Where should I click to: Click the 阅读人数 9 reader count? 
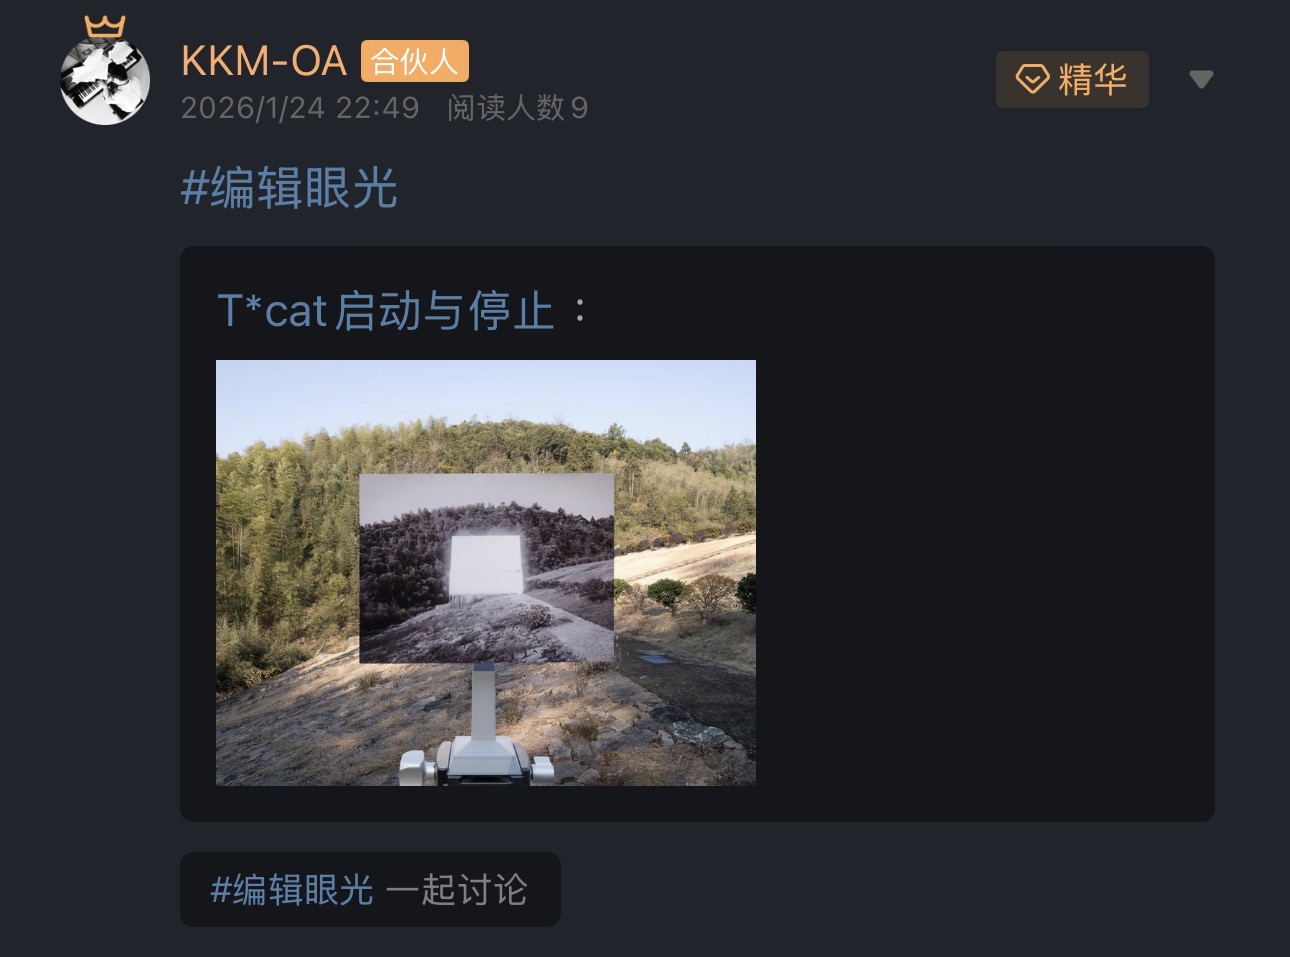pyautogui.click(x=517, y=108)
